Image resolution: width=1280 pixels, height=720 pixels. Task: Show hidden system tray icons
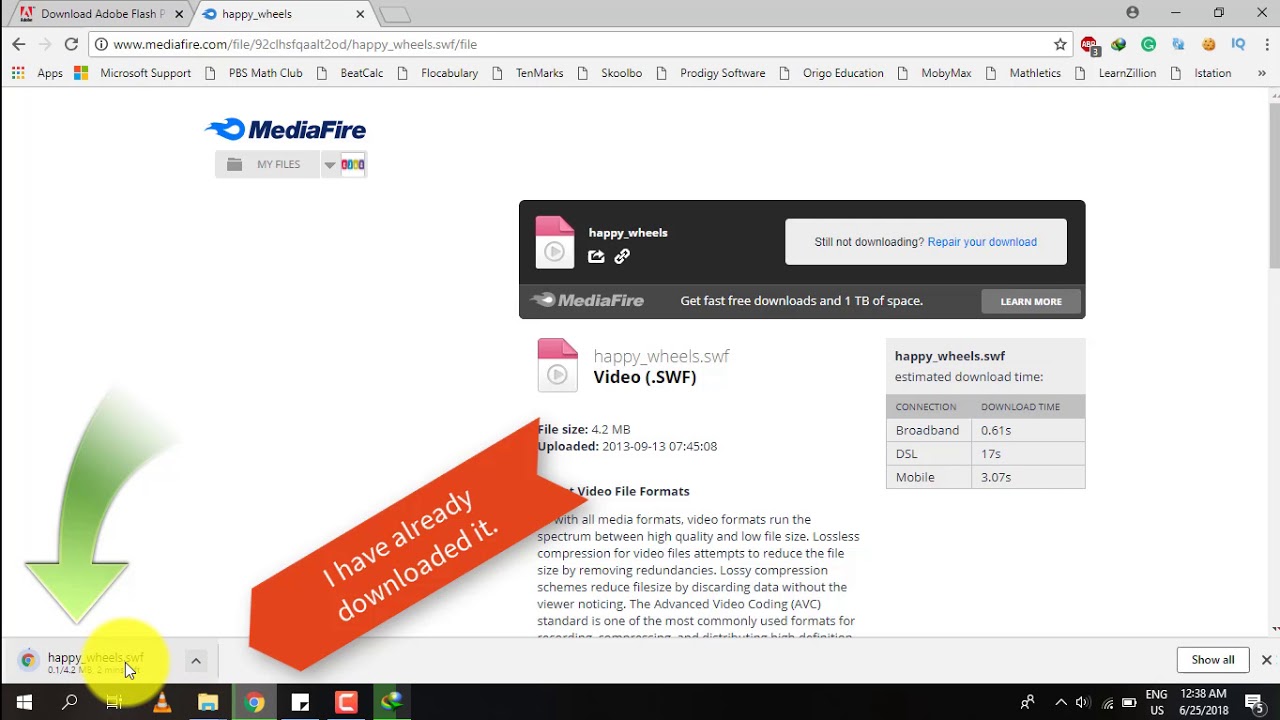[1060, 702]
